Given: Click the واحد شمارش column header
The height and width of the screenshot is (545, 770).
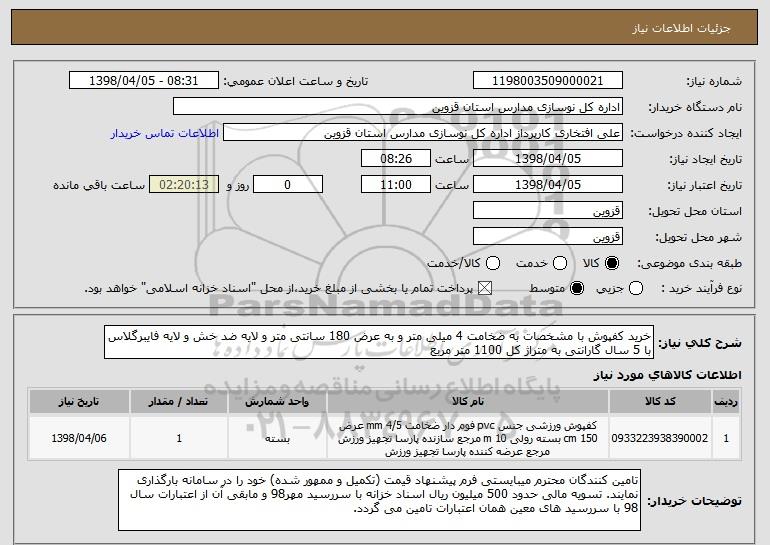Looking at the screenshot, I should pos(277,402).
